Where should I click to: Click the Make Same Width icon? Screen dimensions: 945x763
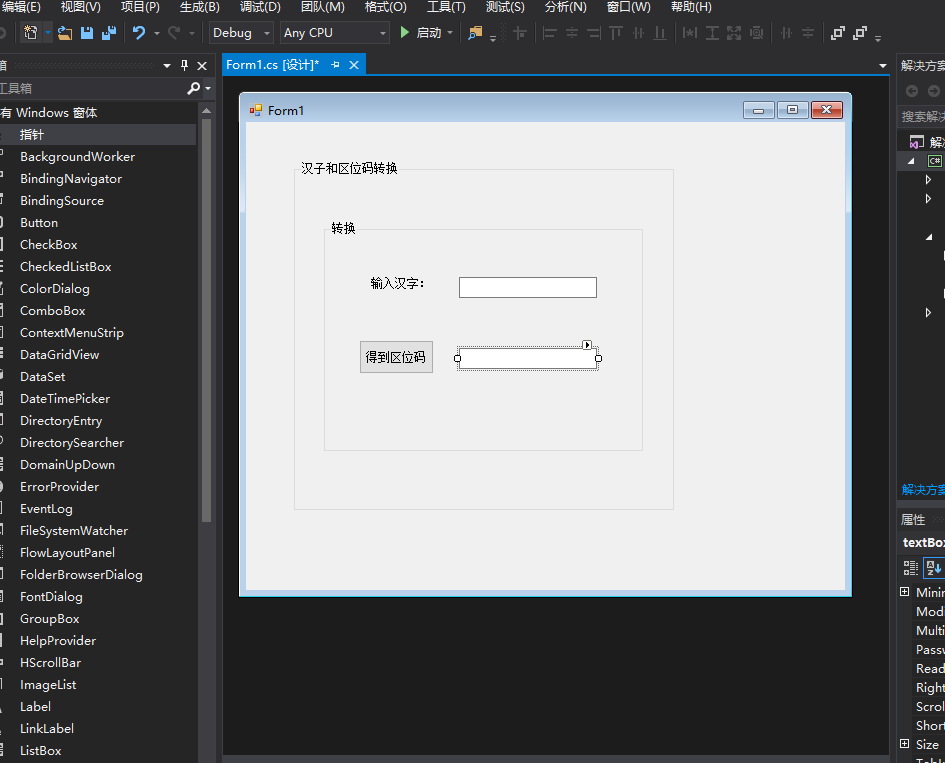(x=689, y=33)
